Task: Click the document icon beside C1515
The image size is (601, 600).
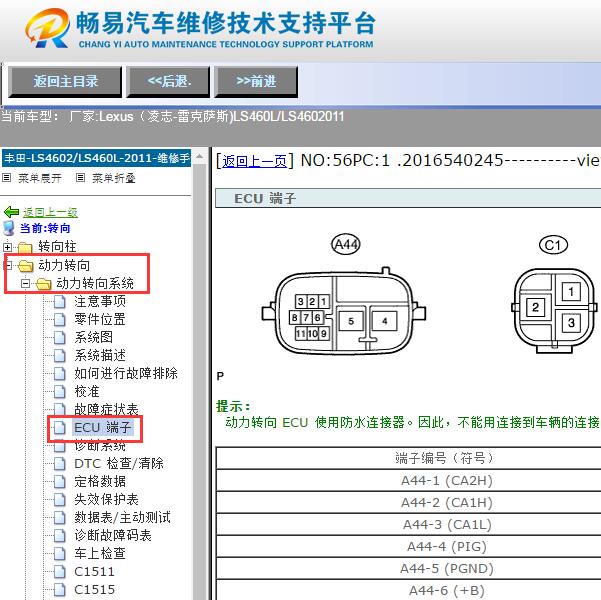Action: tap(59, 590)
